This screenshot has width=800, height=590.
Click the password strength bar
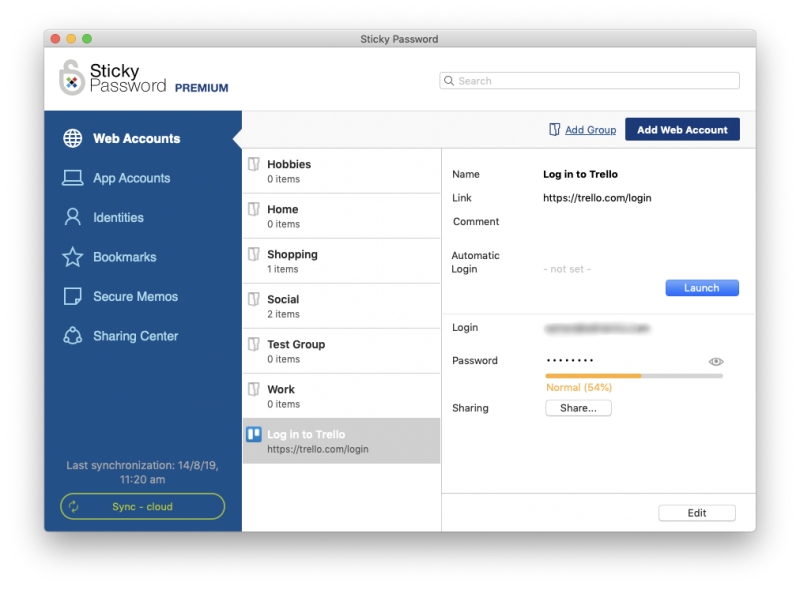634,376
